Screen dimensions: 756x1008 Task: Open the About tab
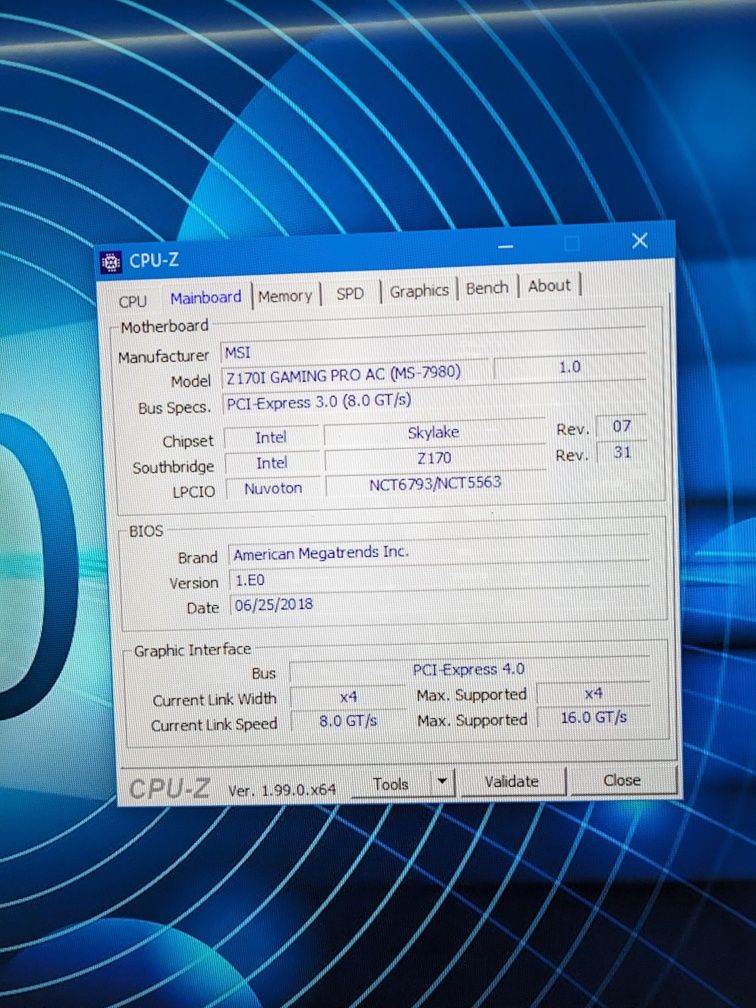(550, 285)
